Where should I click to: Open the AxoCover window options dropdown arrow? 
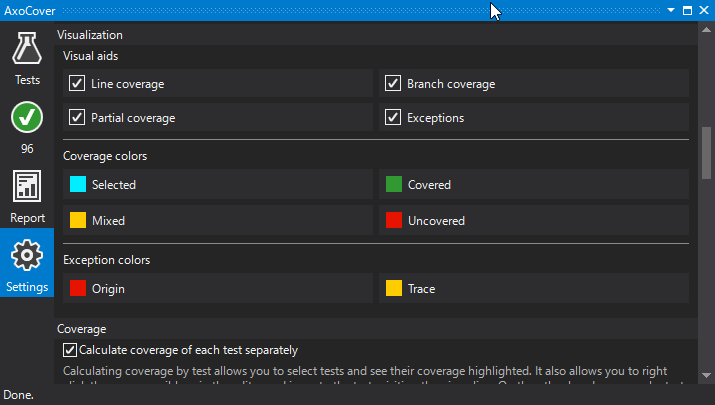[671, 10]
